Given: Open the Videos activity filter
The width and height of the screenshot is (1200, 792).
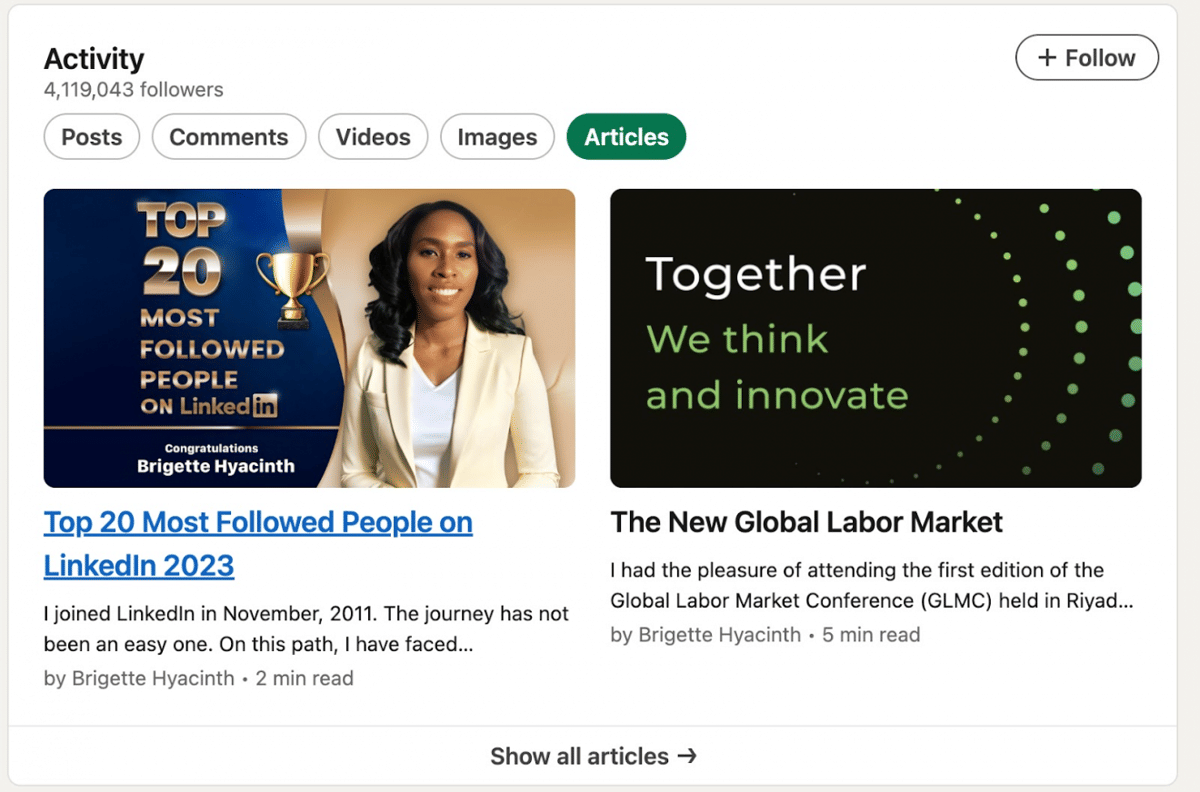Looking at the screenshot, I should coord(372,136).
